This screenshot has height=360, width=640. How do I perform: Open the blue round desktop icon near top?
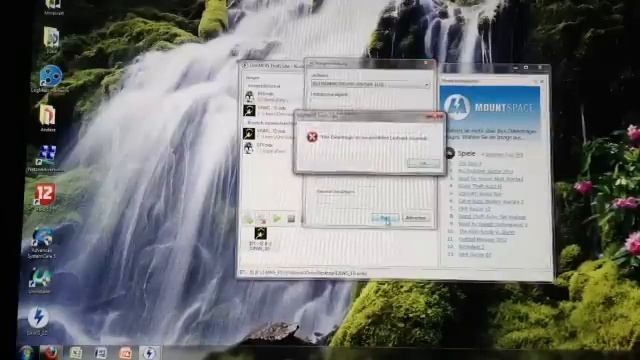[x=50, y=78]
